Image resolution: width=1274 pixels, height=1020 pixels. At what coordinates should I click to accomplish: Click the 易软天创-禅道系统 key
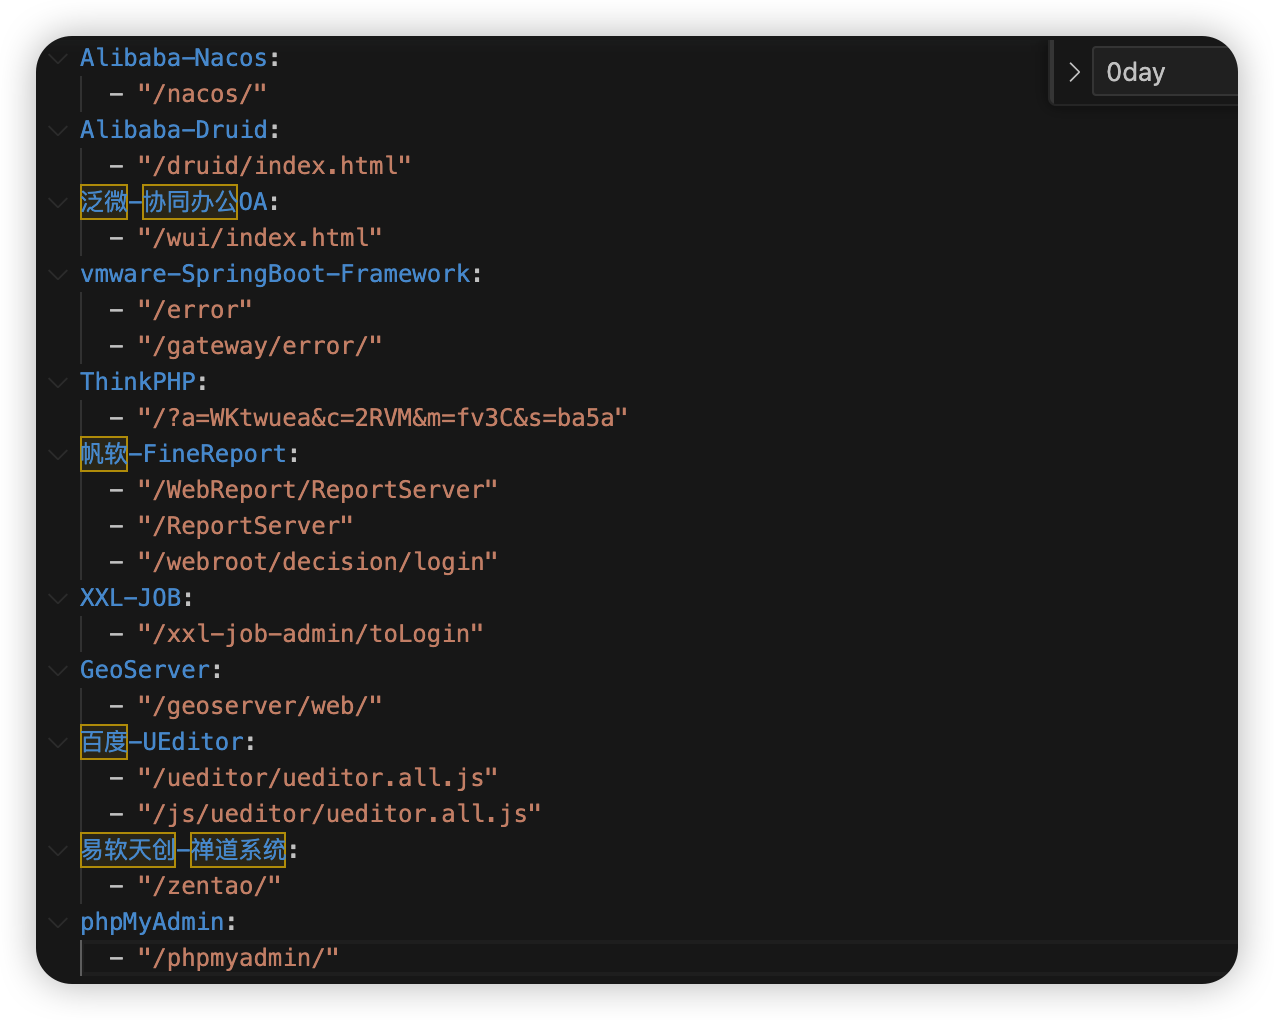tap(183, 850)
